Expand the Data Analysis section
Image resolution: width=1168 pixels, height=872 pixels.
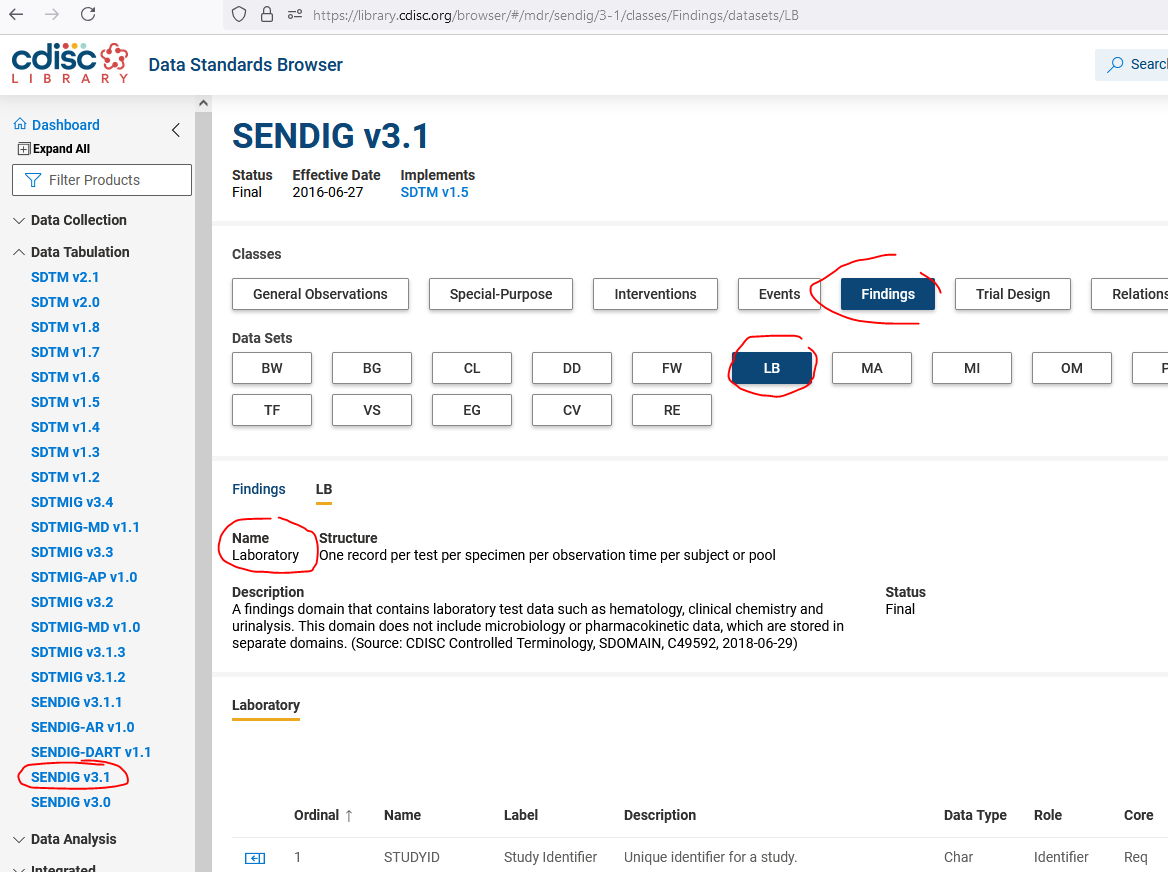coord(65,839)
